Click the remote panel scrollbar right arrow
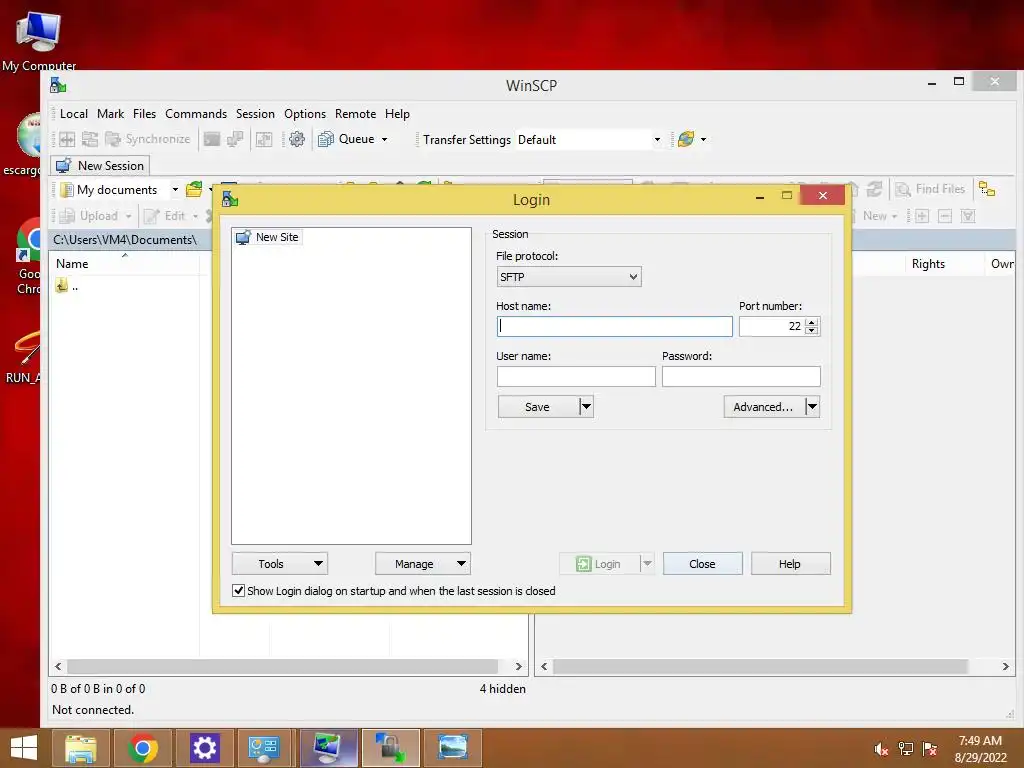This screenshot has height=768, width=1024. pyautogui.click(x=1006, y=666)
